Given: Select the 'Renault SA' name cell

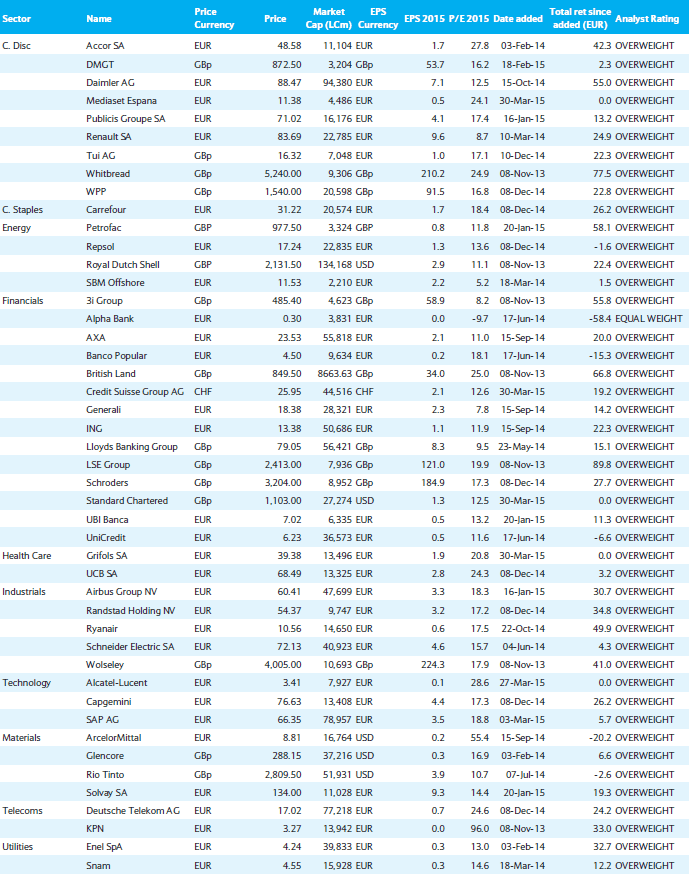Looking at the screenshot, I should click(109, 137).
